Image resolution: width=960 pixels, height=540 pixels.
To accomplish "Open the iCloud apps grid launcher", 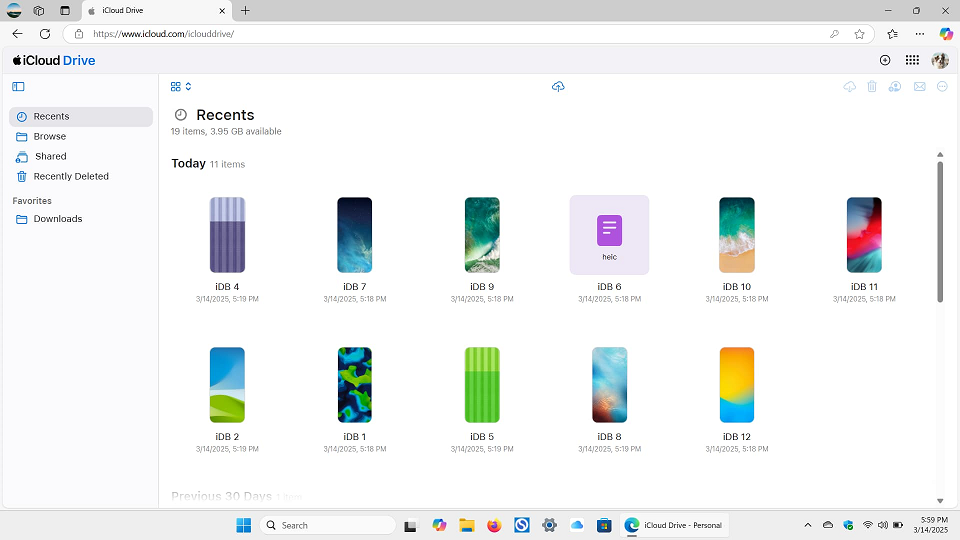I will click(912, 60).
